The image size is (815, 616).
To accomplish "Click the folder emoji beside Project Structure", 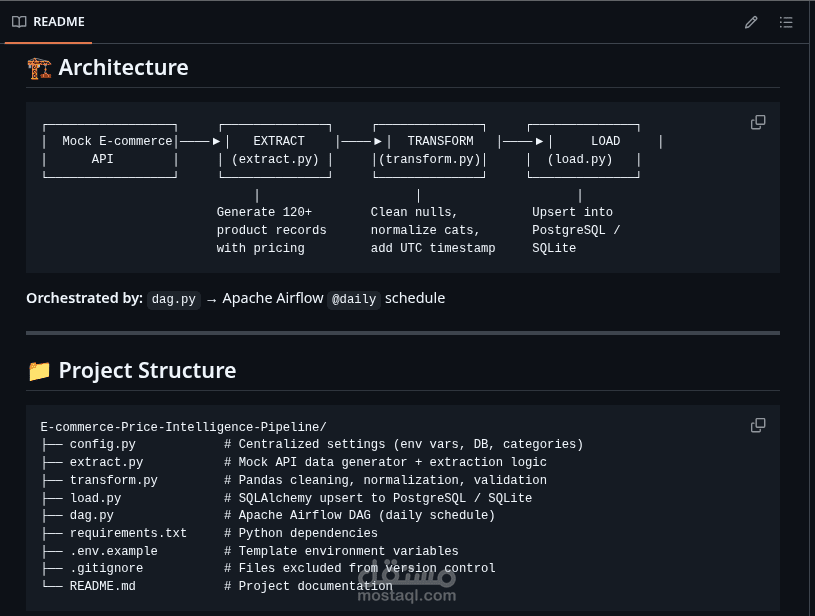I will [x=39, y=371].
